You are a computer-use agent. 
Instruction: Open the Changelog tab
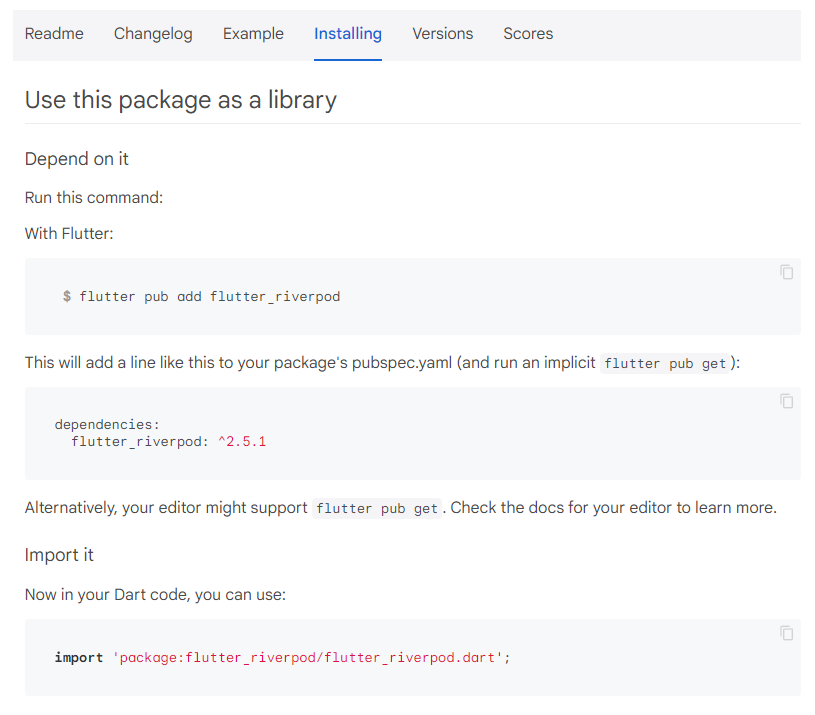click(153, 33)
